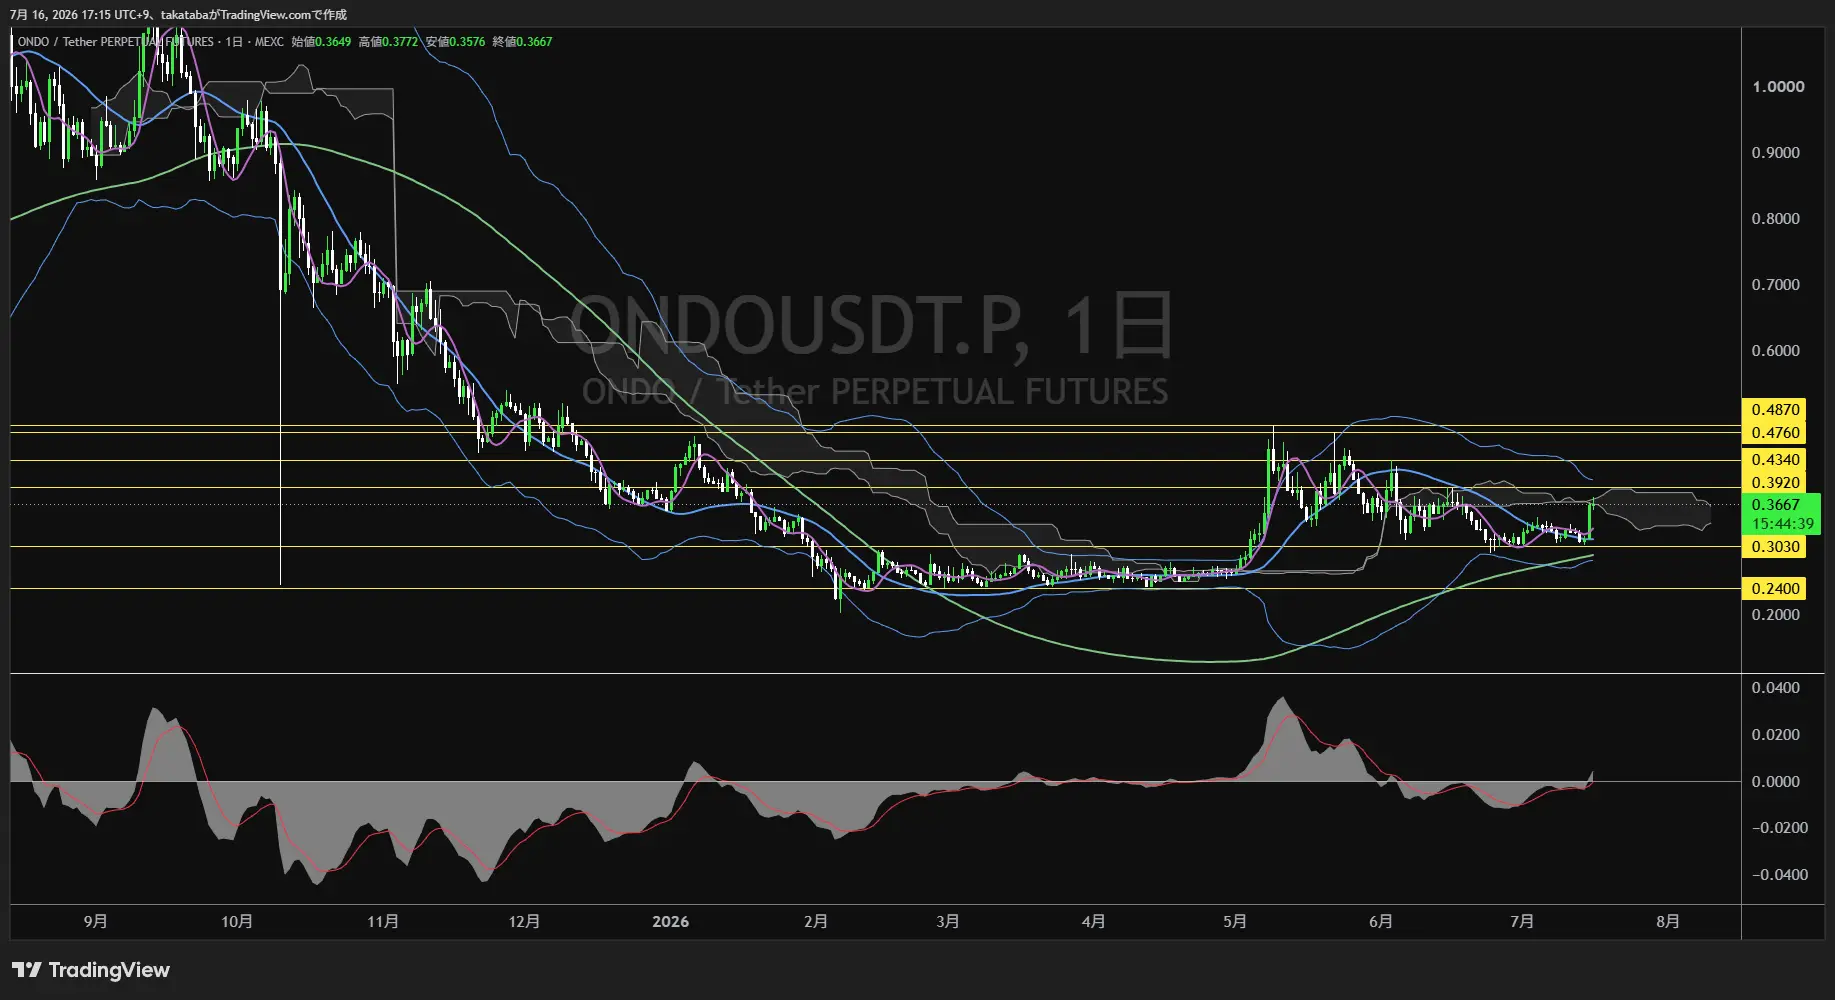
Task: Click the ONDO / Tether PERPETUAL FUTURES legend title
Action: 116,42
